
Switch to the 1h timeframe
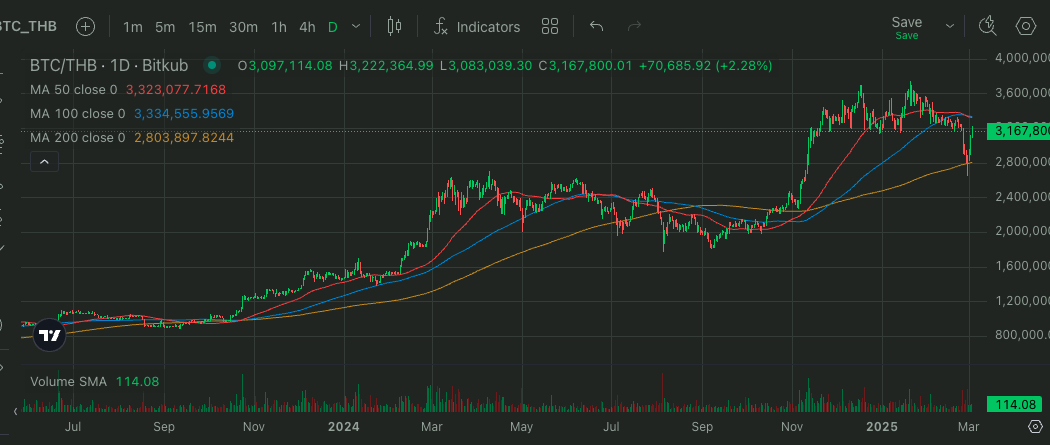pos(279,27)
